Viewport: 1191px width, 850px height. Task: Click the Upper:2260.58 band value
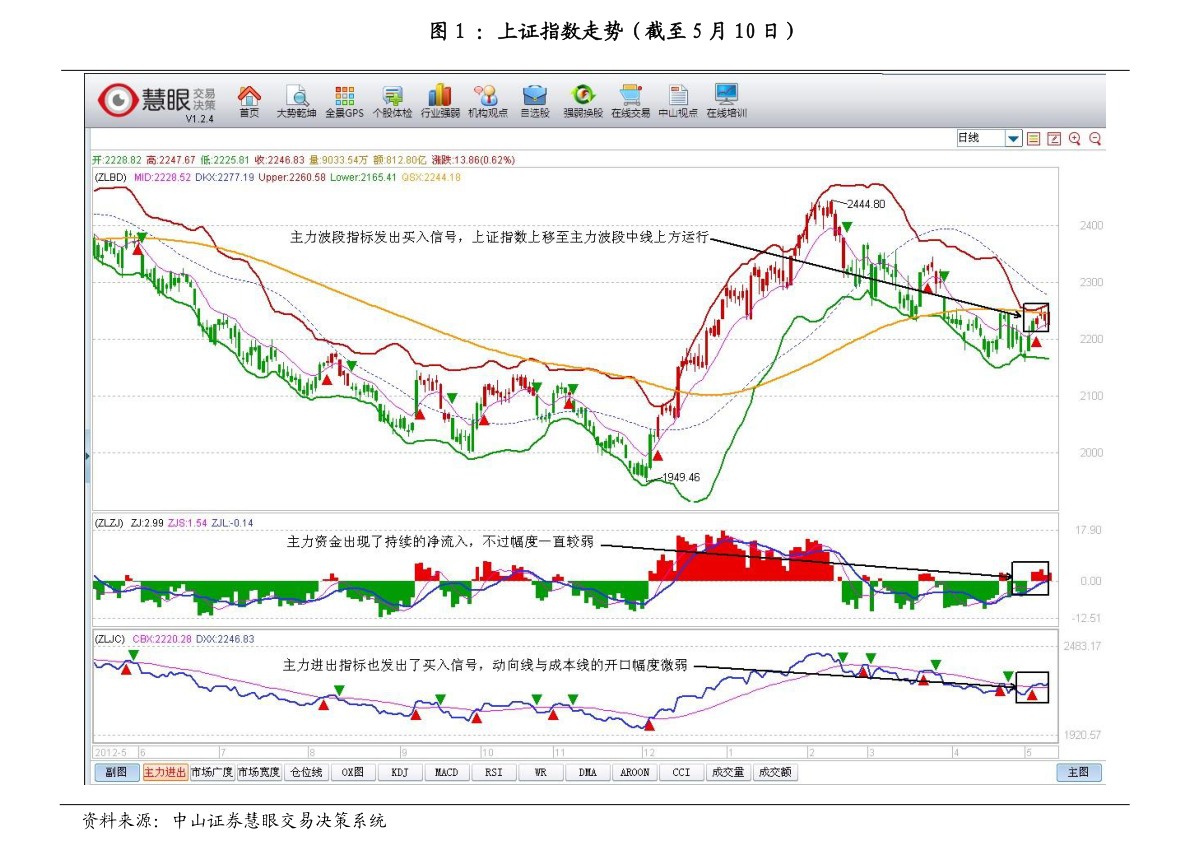coord(292,178)
